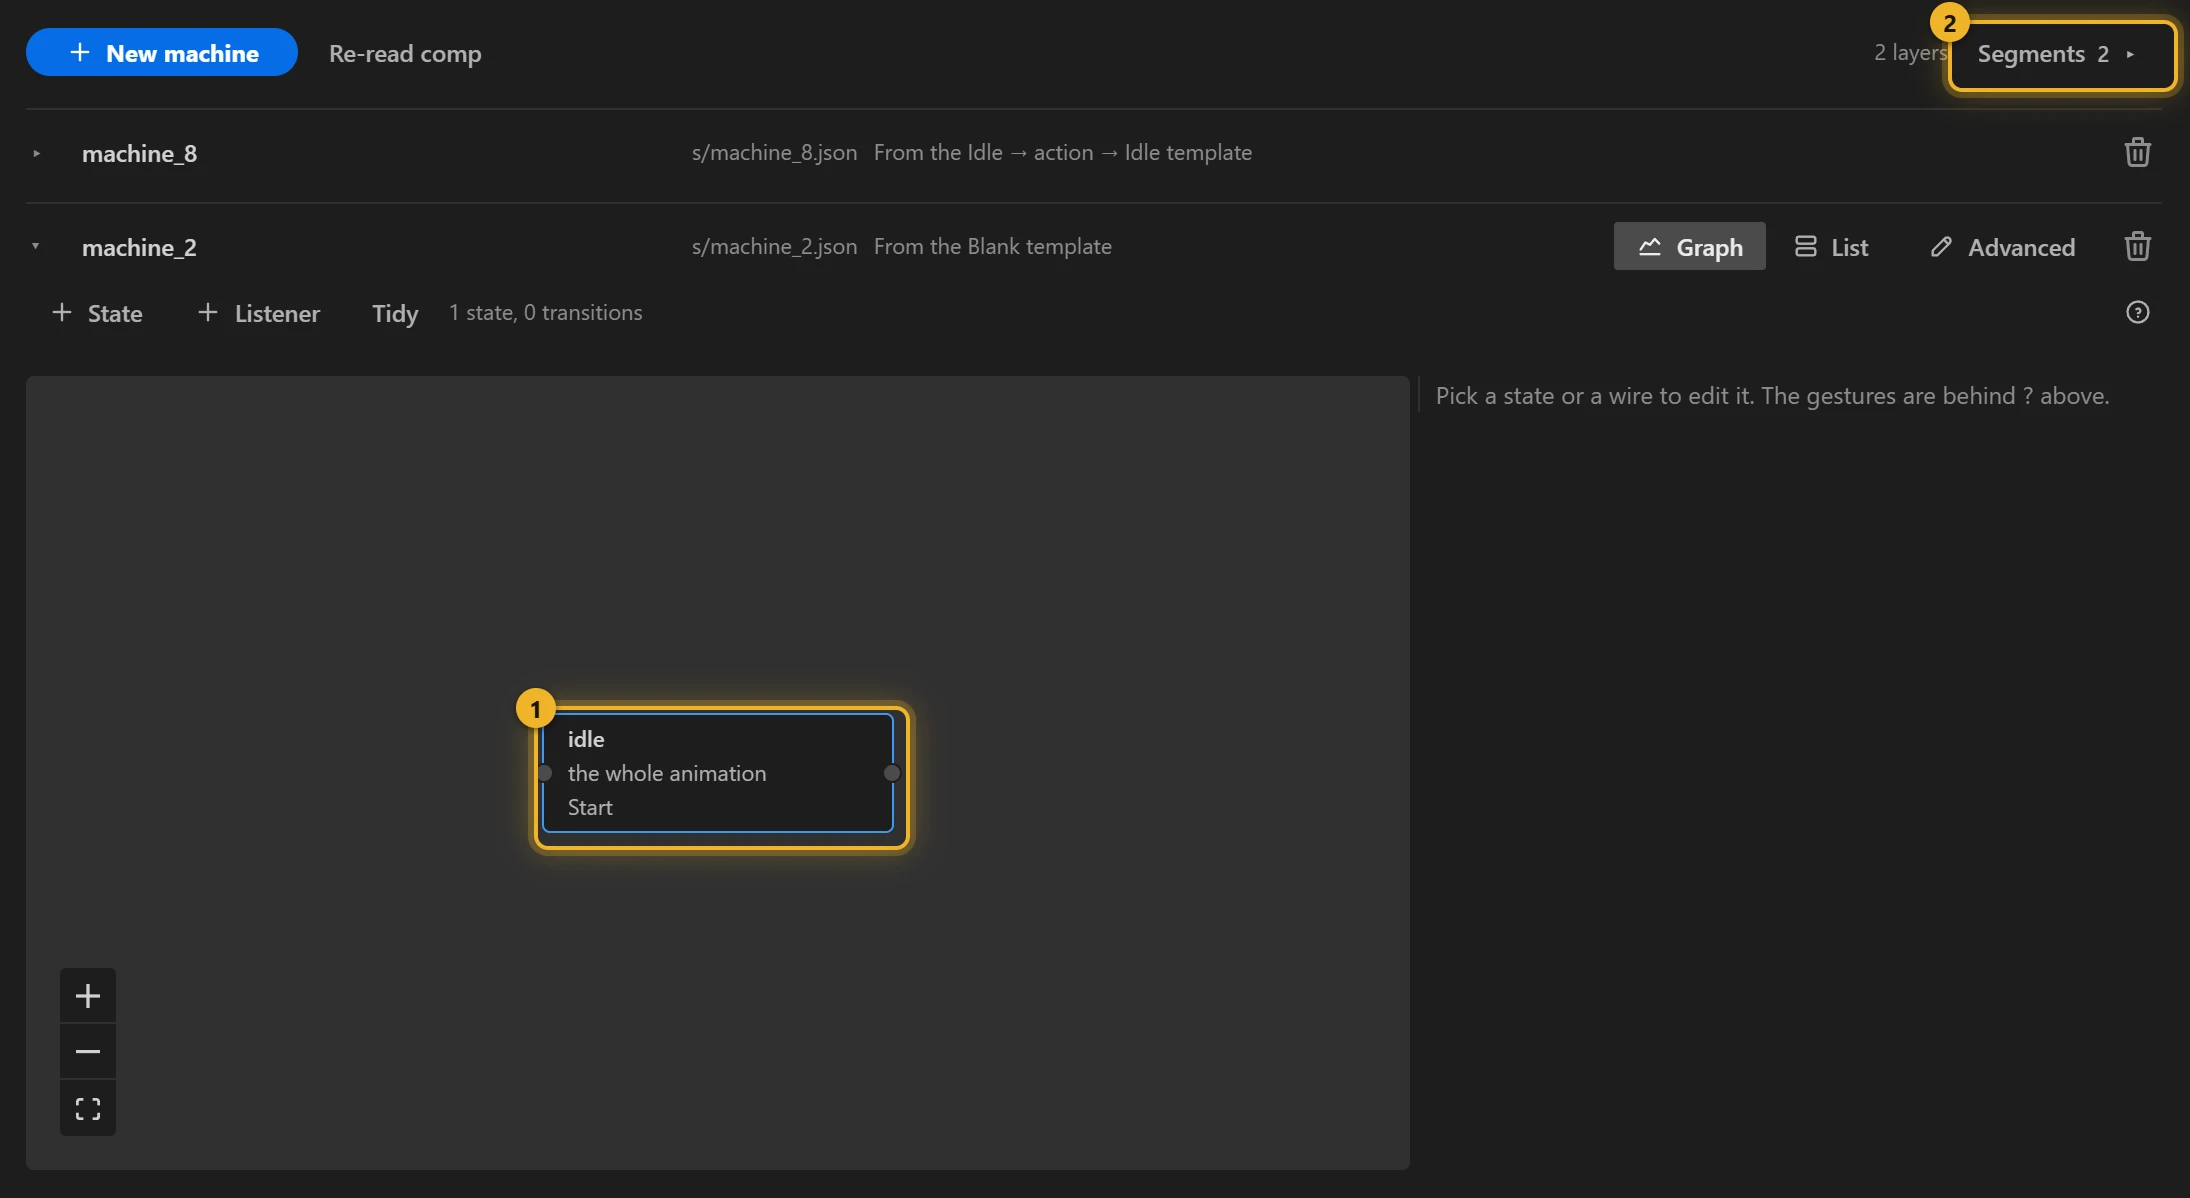Screen dimensions: 2190x1198
Task: Switch machine_2 to Graph view
Action: click(1689, 246)
